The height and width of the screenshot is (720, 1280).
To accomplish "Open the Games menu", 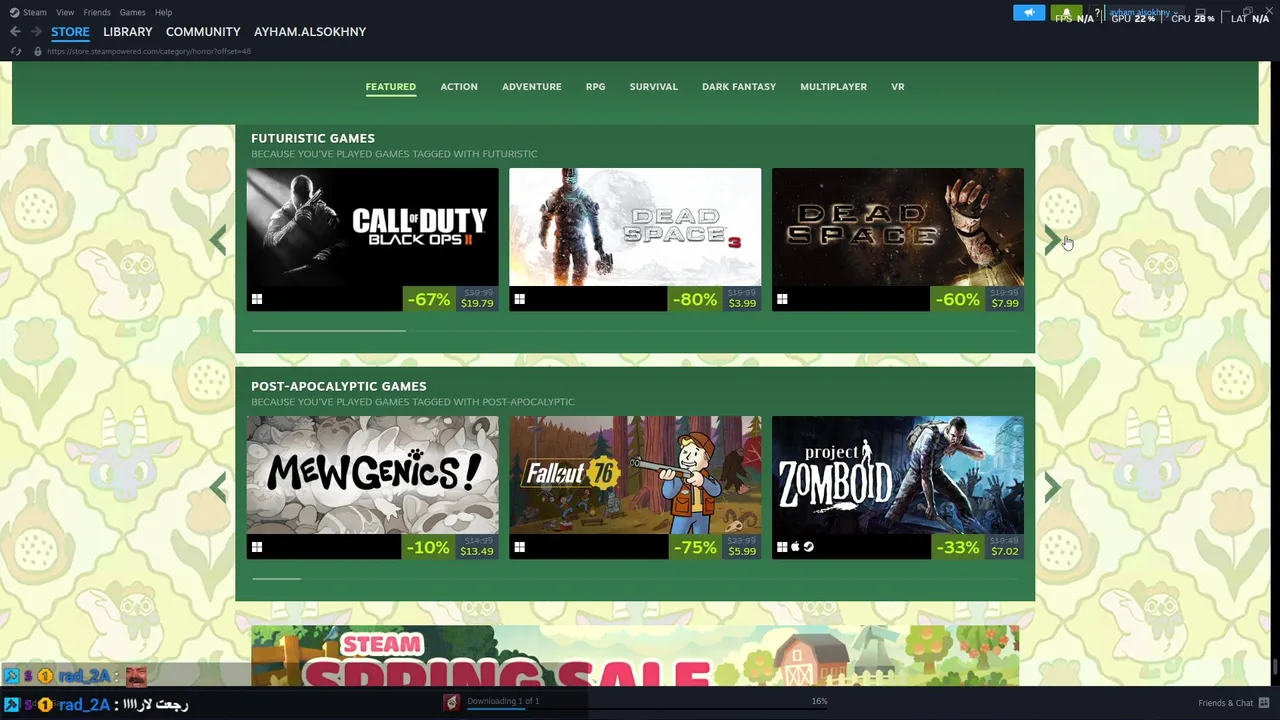I will (x=132, y=12).
